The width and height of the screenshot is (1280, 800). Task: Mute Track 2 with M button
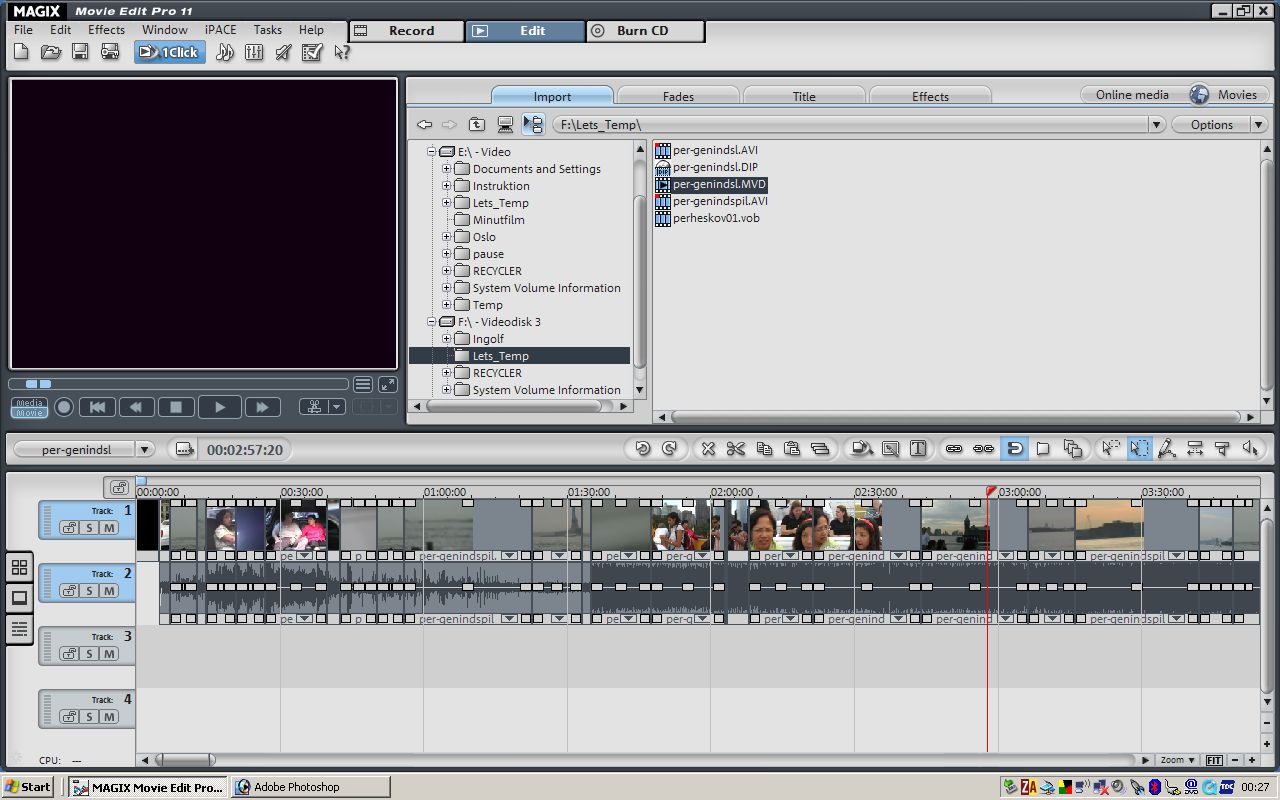coord(109,591)
